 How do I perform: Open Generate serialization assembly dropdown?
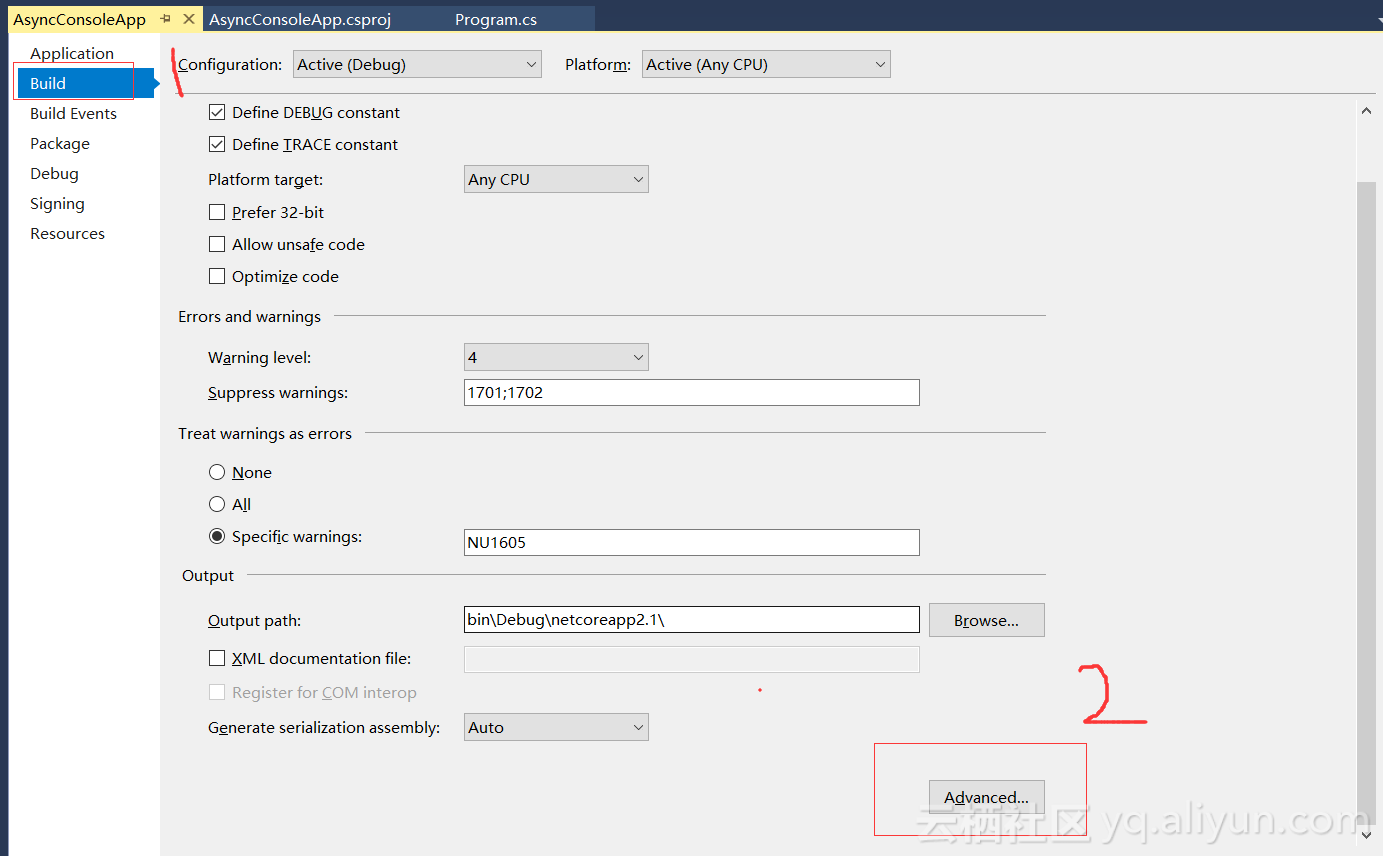coord(556,727)
